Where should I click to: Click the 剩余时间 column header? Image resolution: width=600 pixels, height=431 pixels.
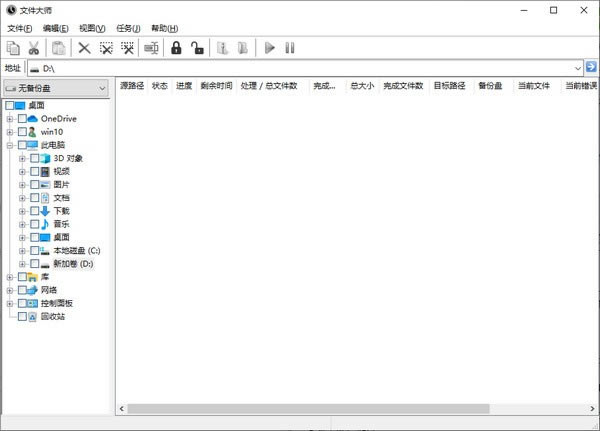coord(216,86)
